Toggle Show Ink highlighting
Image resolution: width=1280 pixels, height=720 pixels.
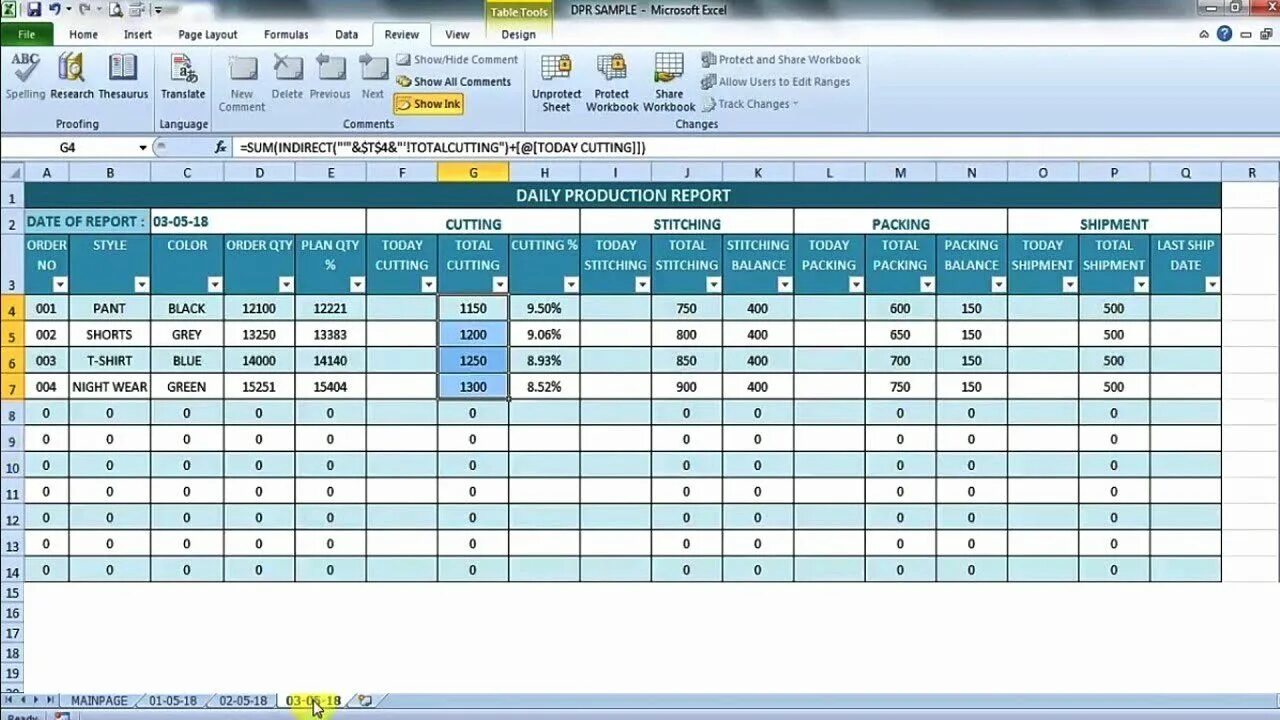point(428,103)
